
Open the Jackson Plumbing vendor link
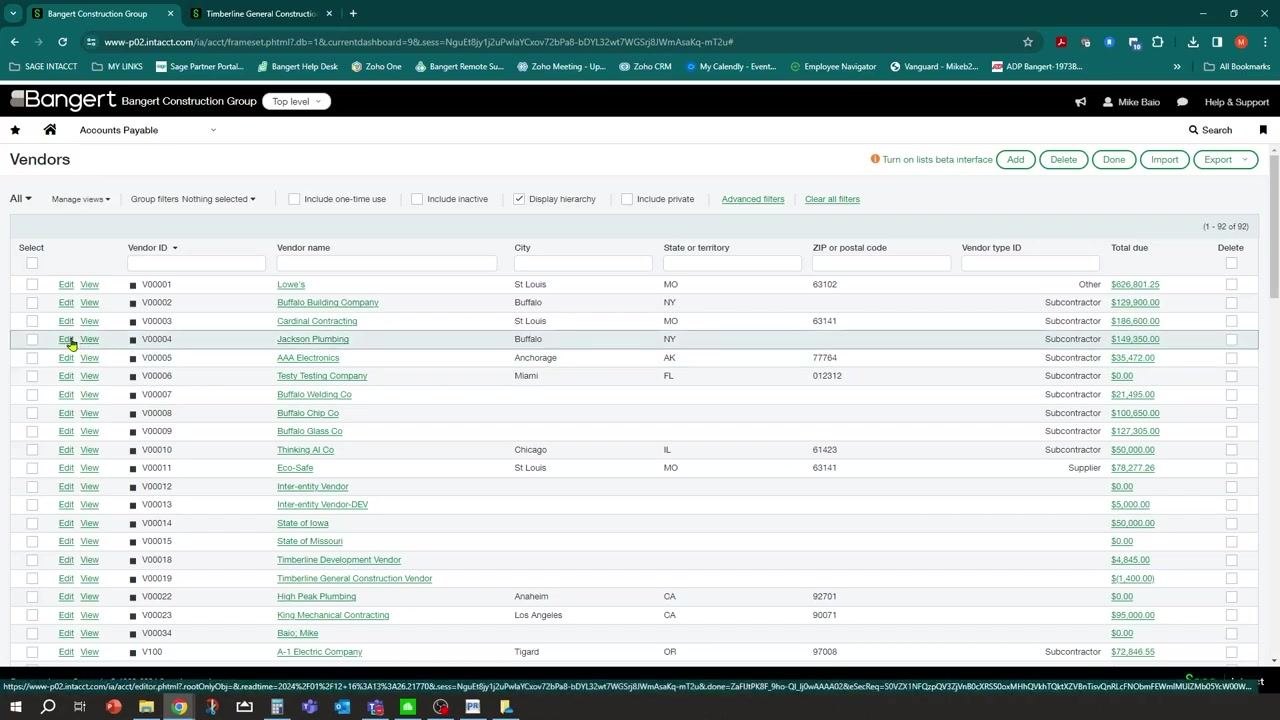(313, 339)
